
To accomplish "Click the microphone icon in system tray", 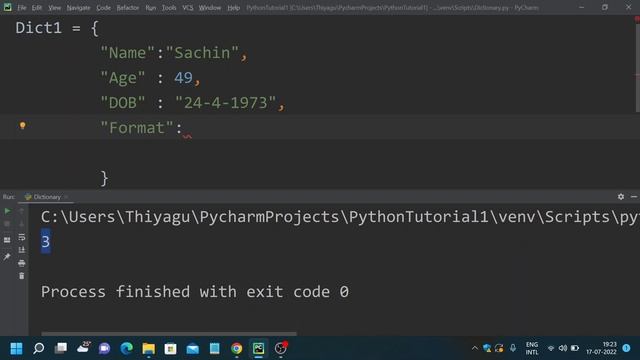I will pyautogui.click(x=513, y=348).
